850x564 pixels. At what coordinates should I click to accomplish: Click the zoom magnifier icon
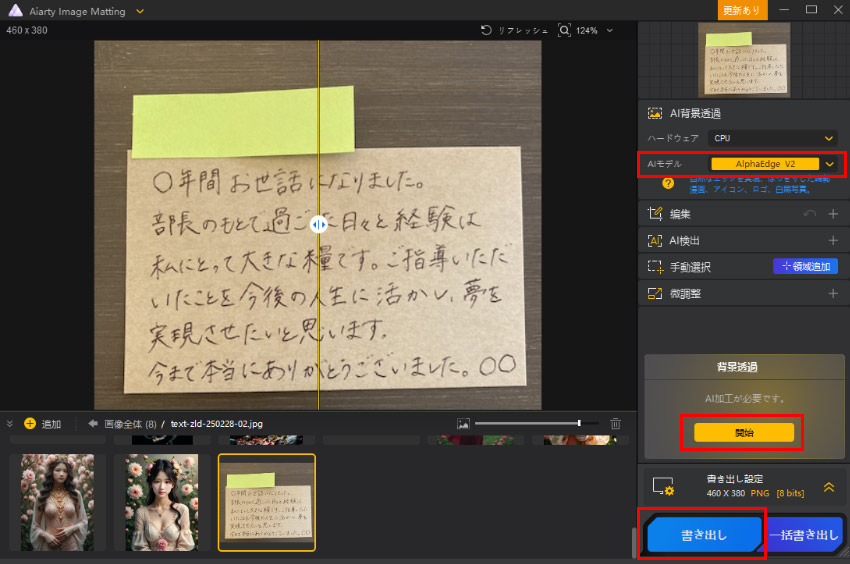coord(564,30)
